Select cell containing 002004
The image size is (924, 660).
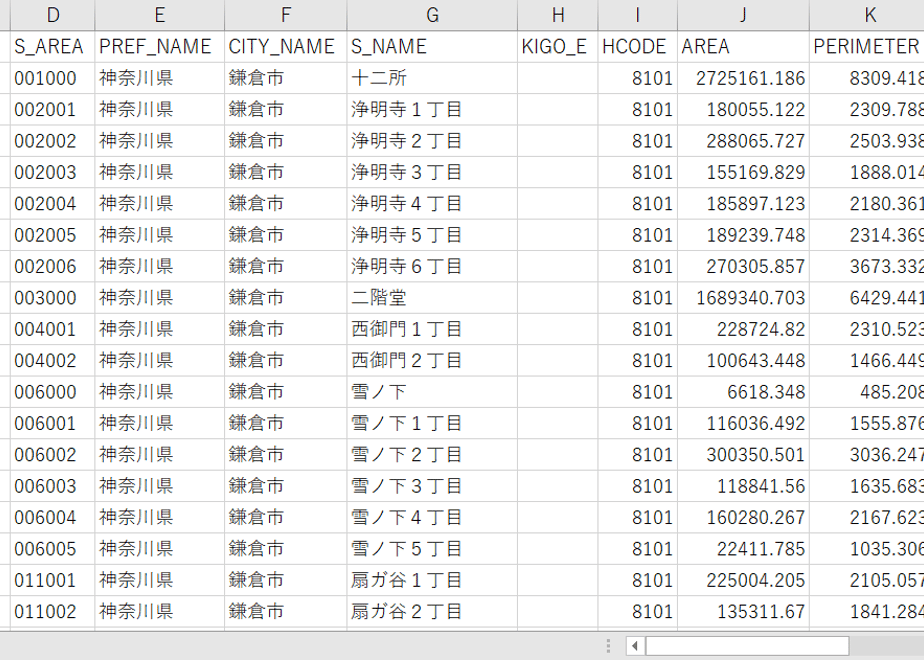pyautogui.click(x=52, y=203)
